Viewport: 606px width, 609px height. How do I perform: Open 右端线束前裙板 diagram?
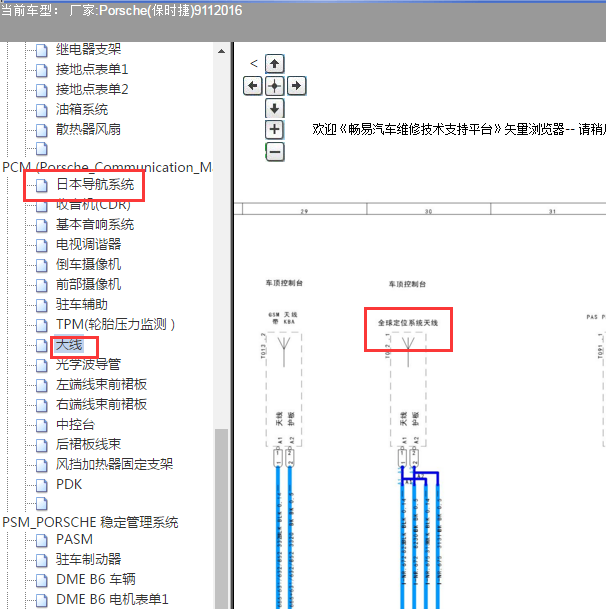[101, 405]
